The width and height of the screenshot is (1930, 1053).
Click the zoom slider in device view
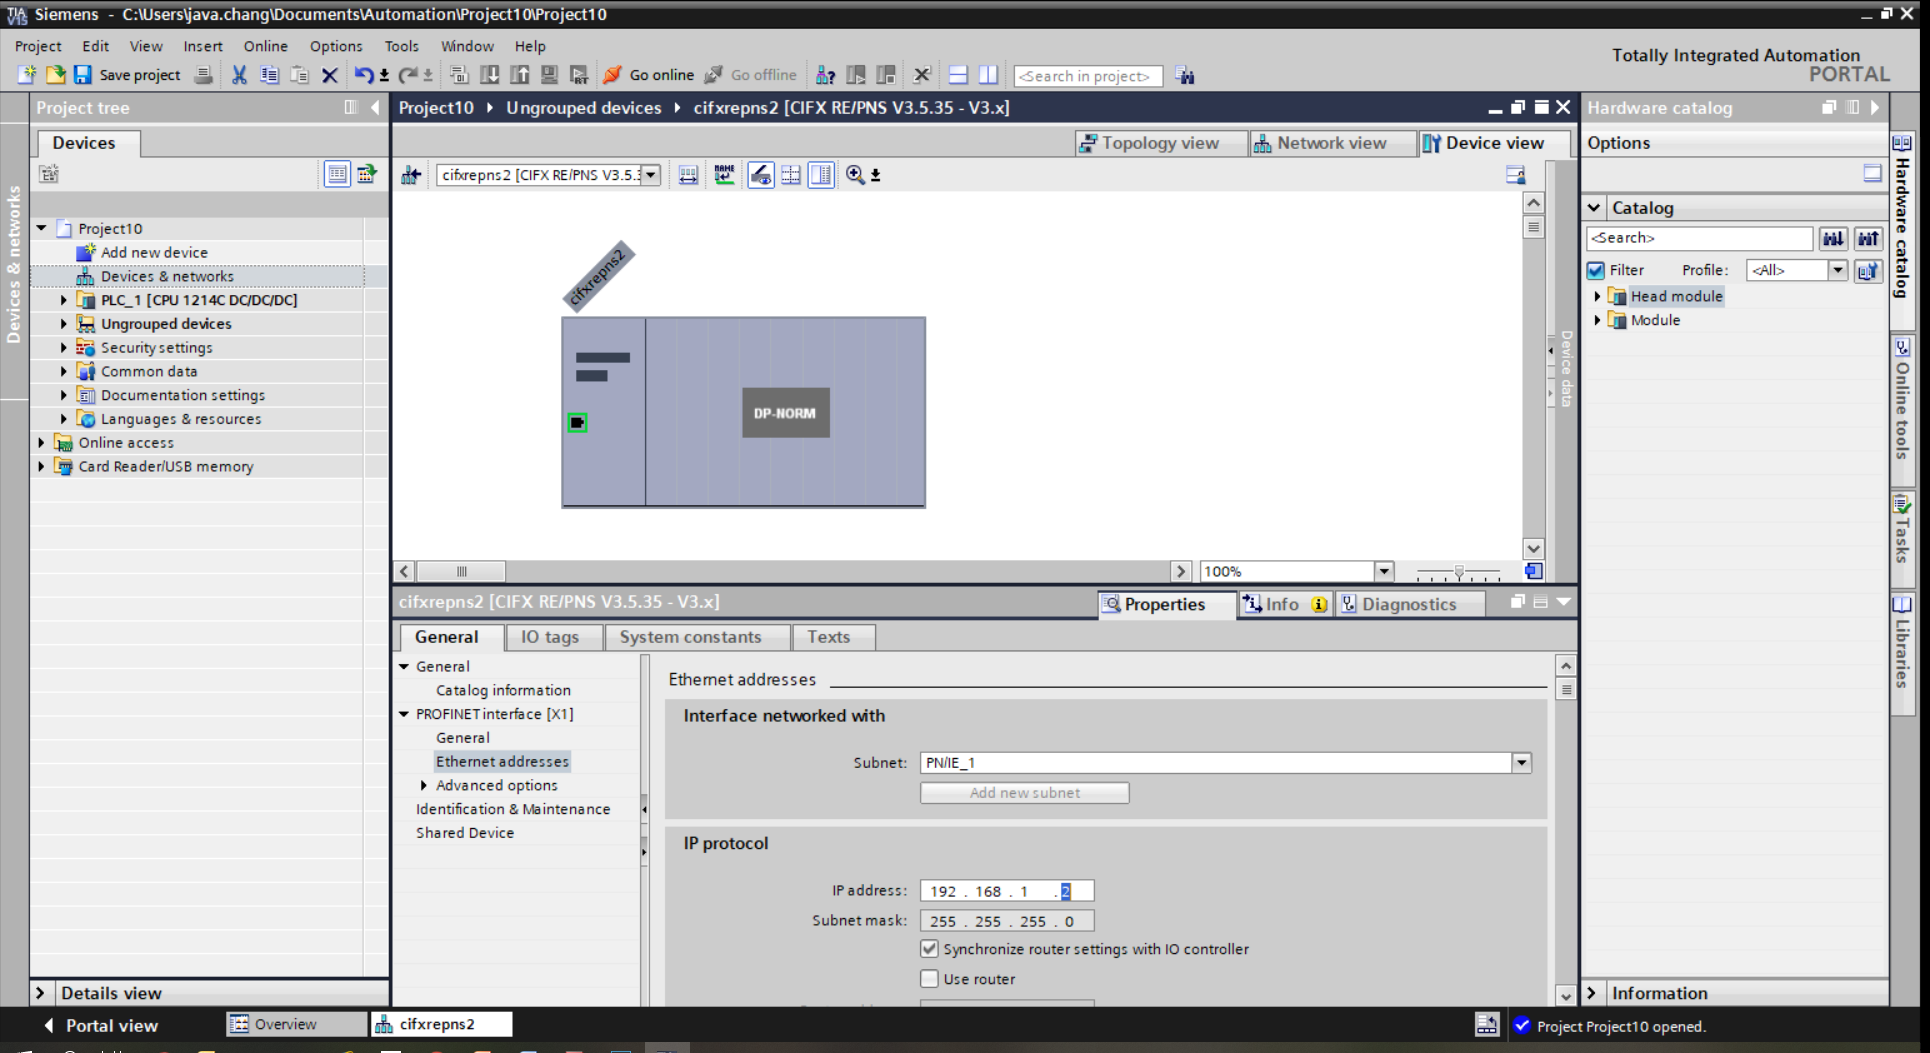(1459, 572)
